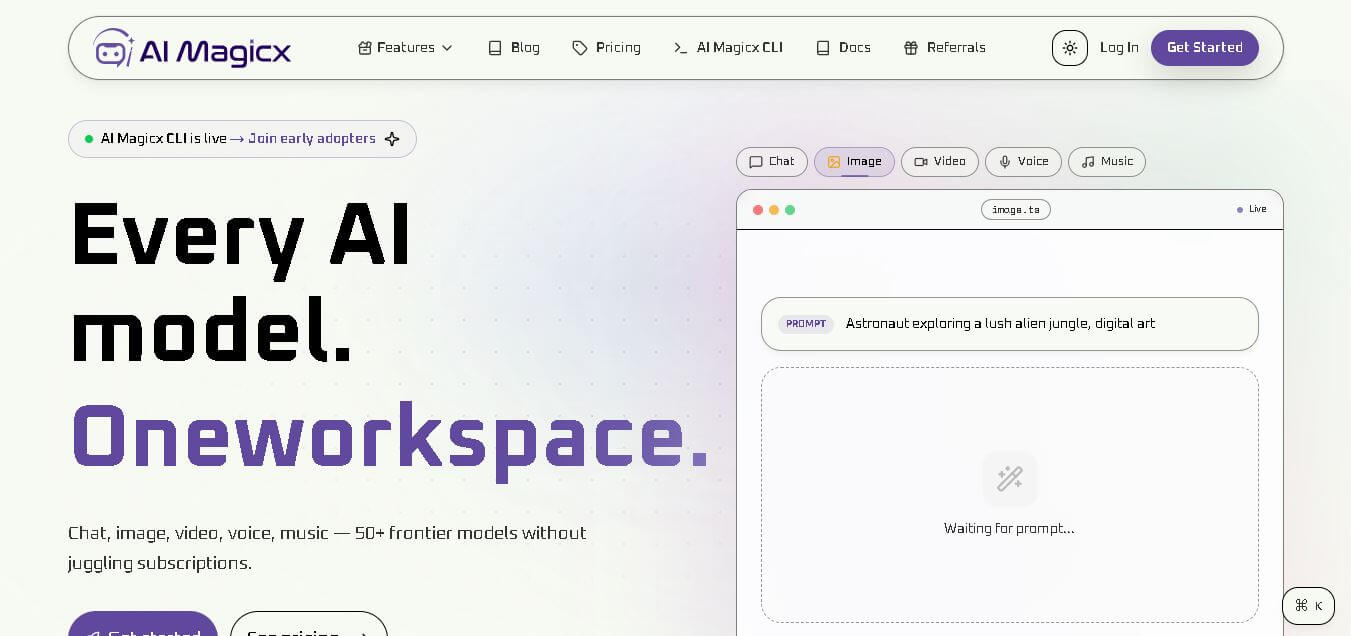Click the red mock window dot
The height and width of the screenshot is (636, 1351).
coord(758,210)
